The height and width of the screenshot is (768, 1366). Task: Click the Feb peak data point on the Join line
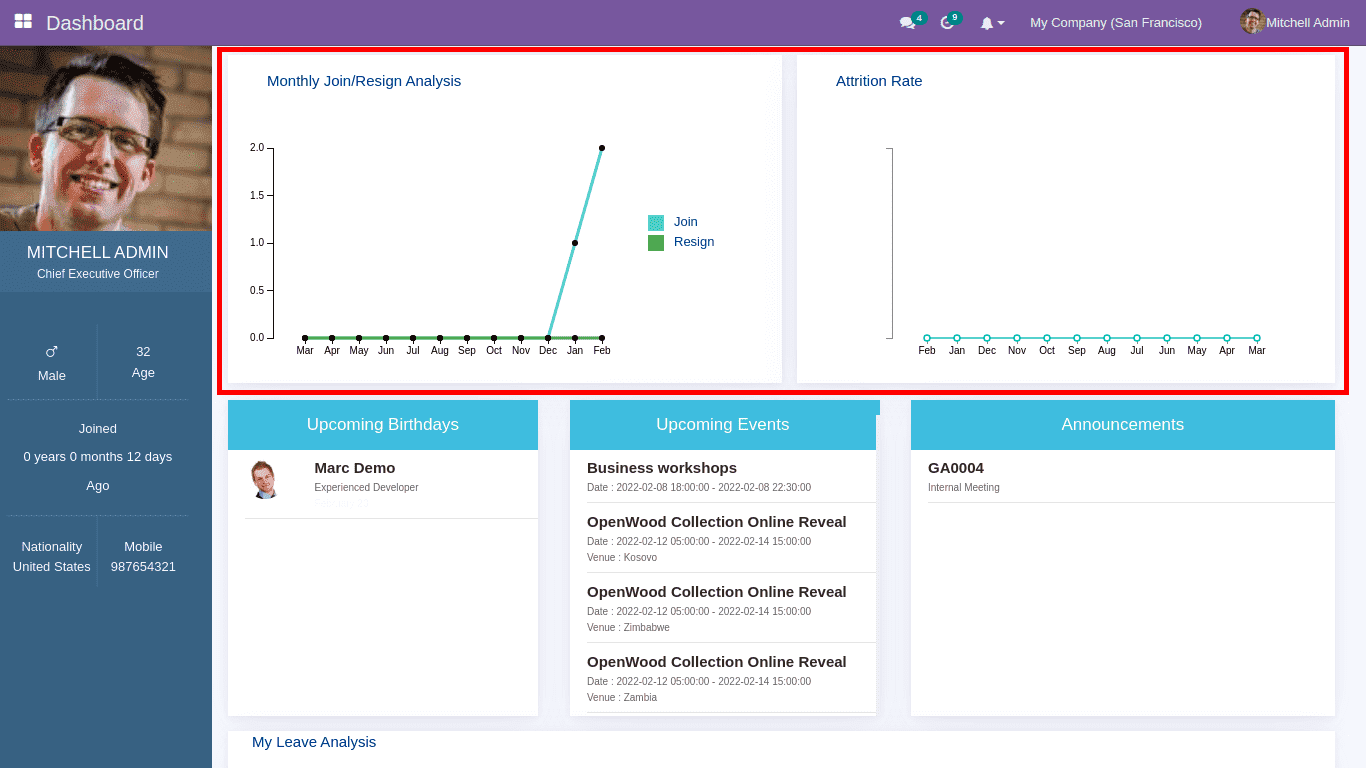[x=601, y=147]
